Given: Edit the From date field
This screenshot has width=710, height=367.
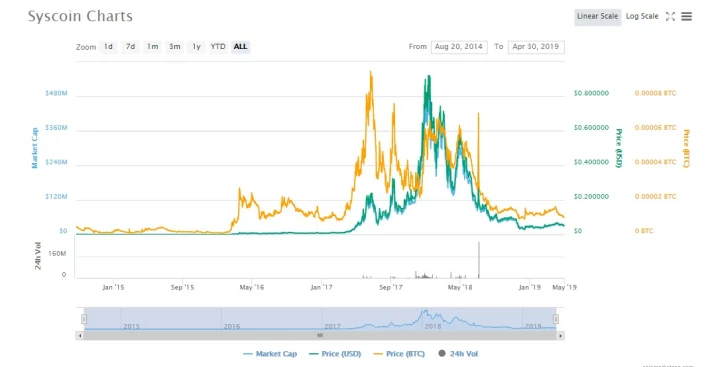Looking at the screenshot, I should click(x=459, y=47).
